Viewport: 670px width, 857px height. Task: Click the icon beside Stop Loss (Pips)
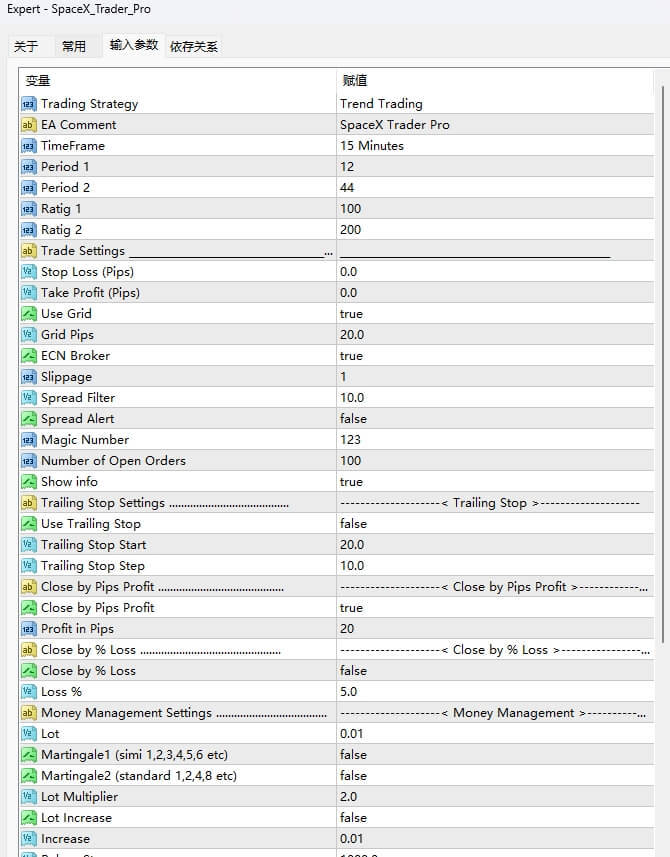28,272
